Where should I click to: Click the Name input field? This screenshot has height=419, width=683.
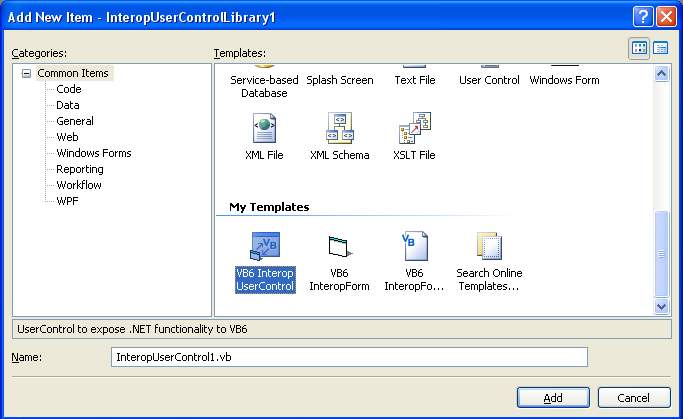tap(349, 357)
